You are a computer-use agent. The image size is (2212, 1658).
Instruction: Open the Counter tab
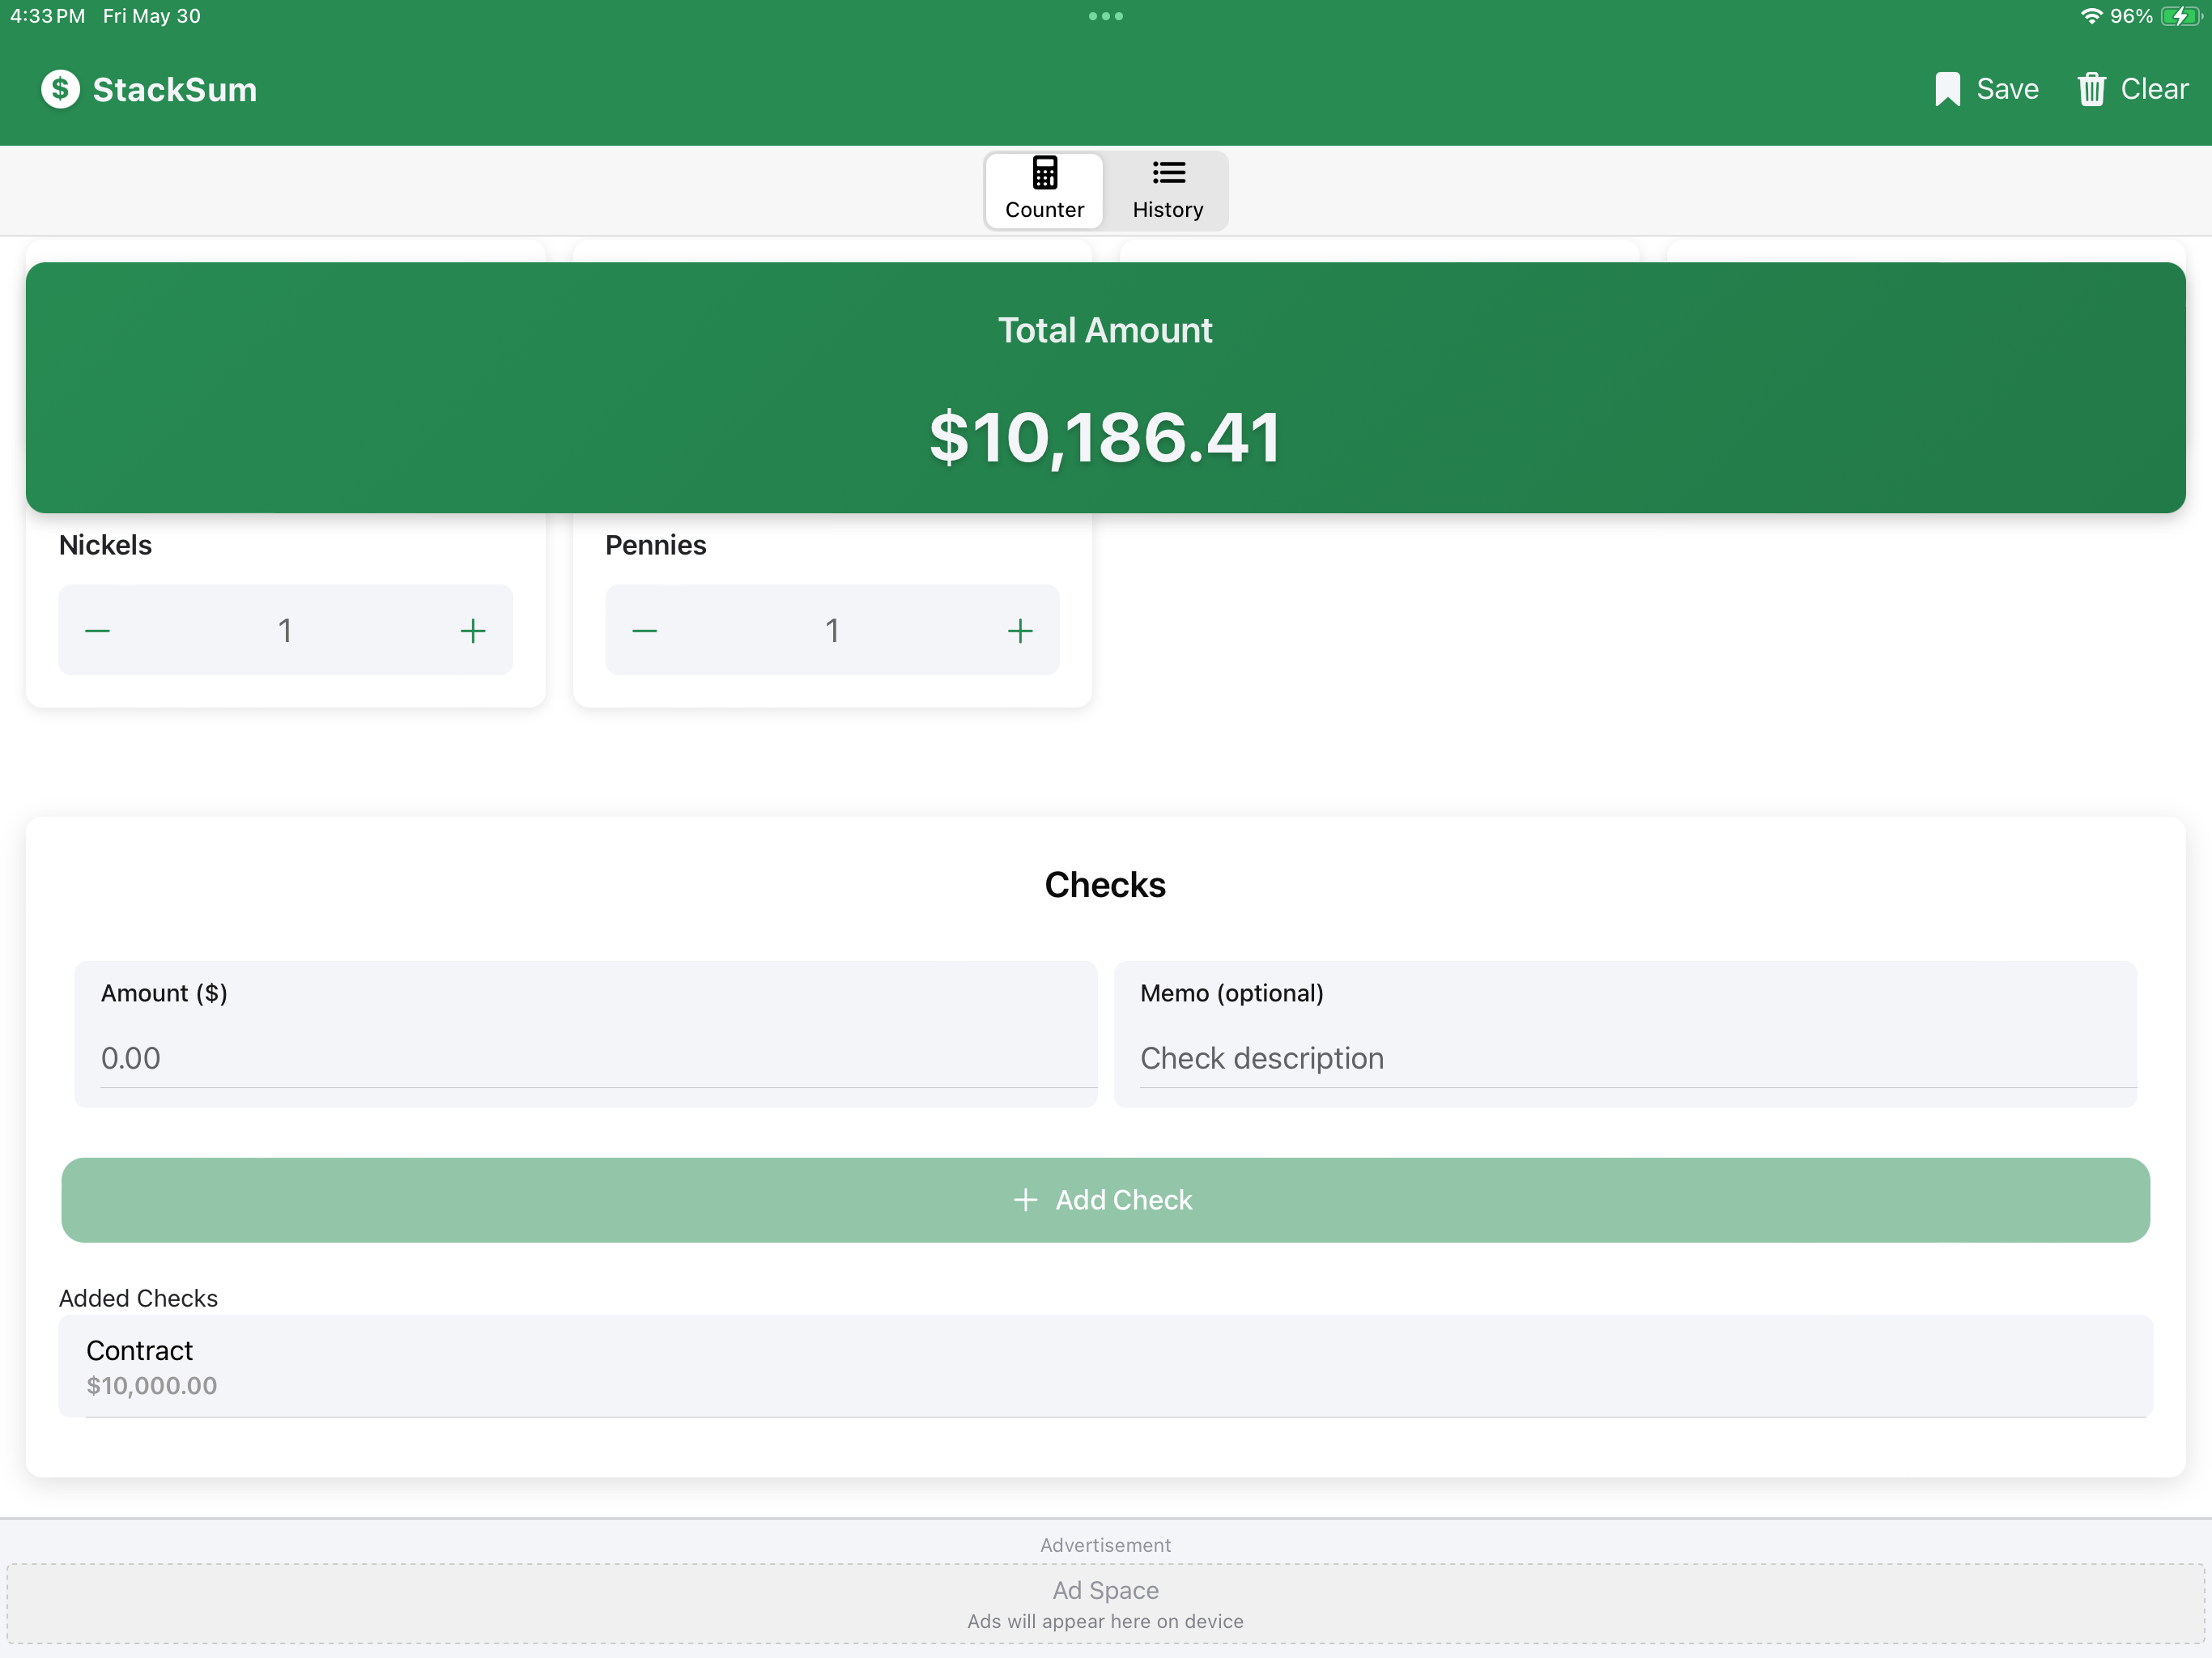pyautogui.click(x=1044, y=190)
